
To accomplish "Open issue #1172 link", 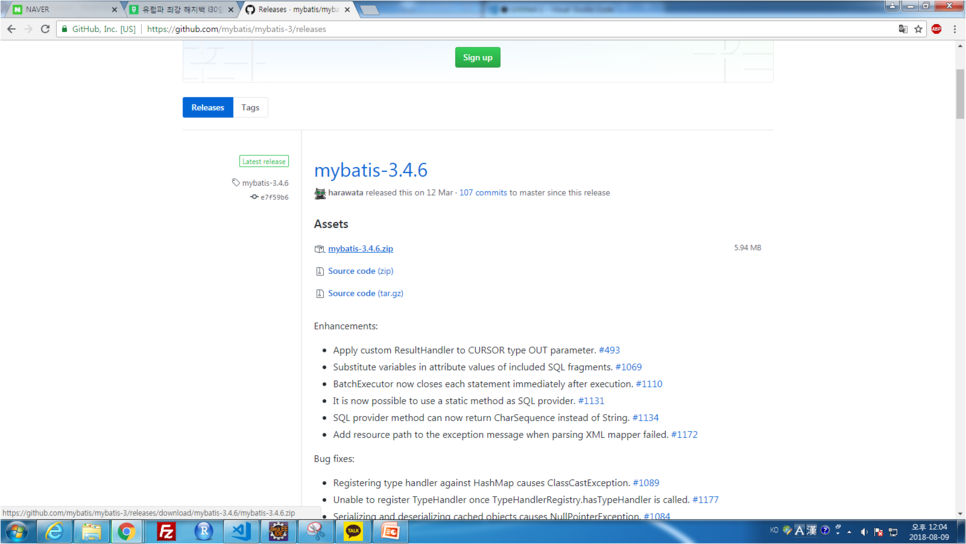I will point(684,435).
